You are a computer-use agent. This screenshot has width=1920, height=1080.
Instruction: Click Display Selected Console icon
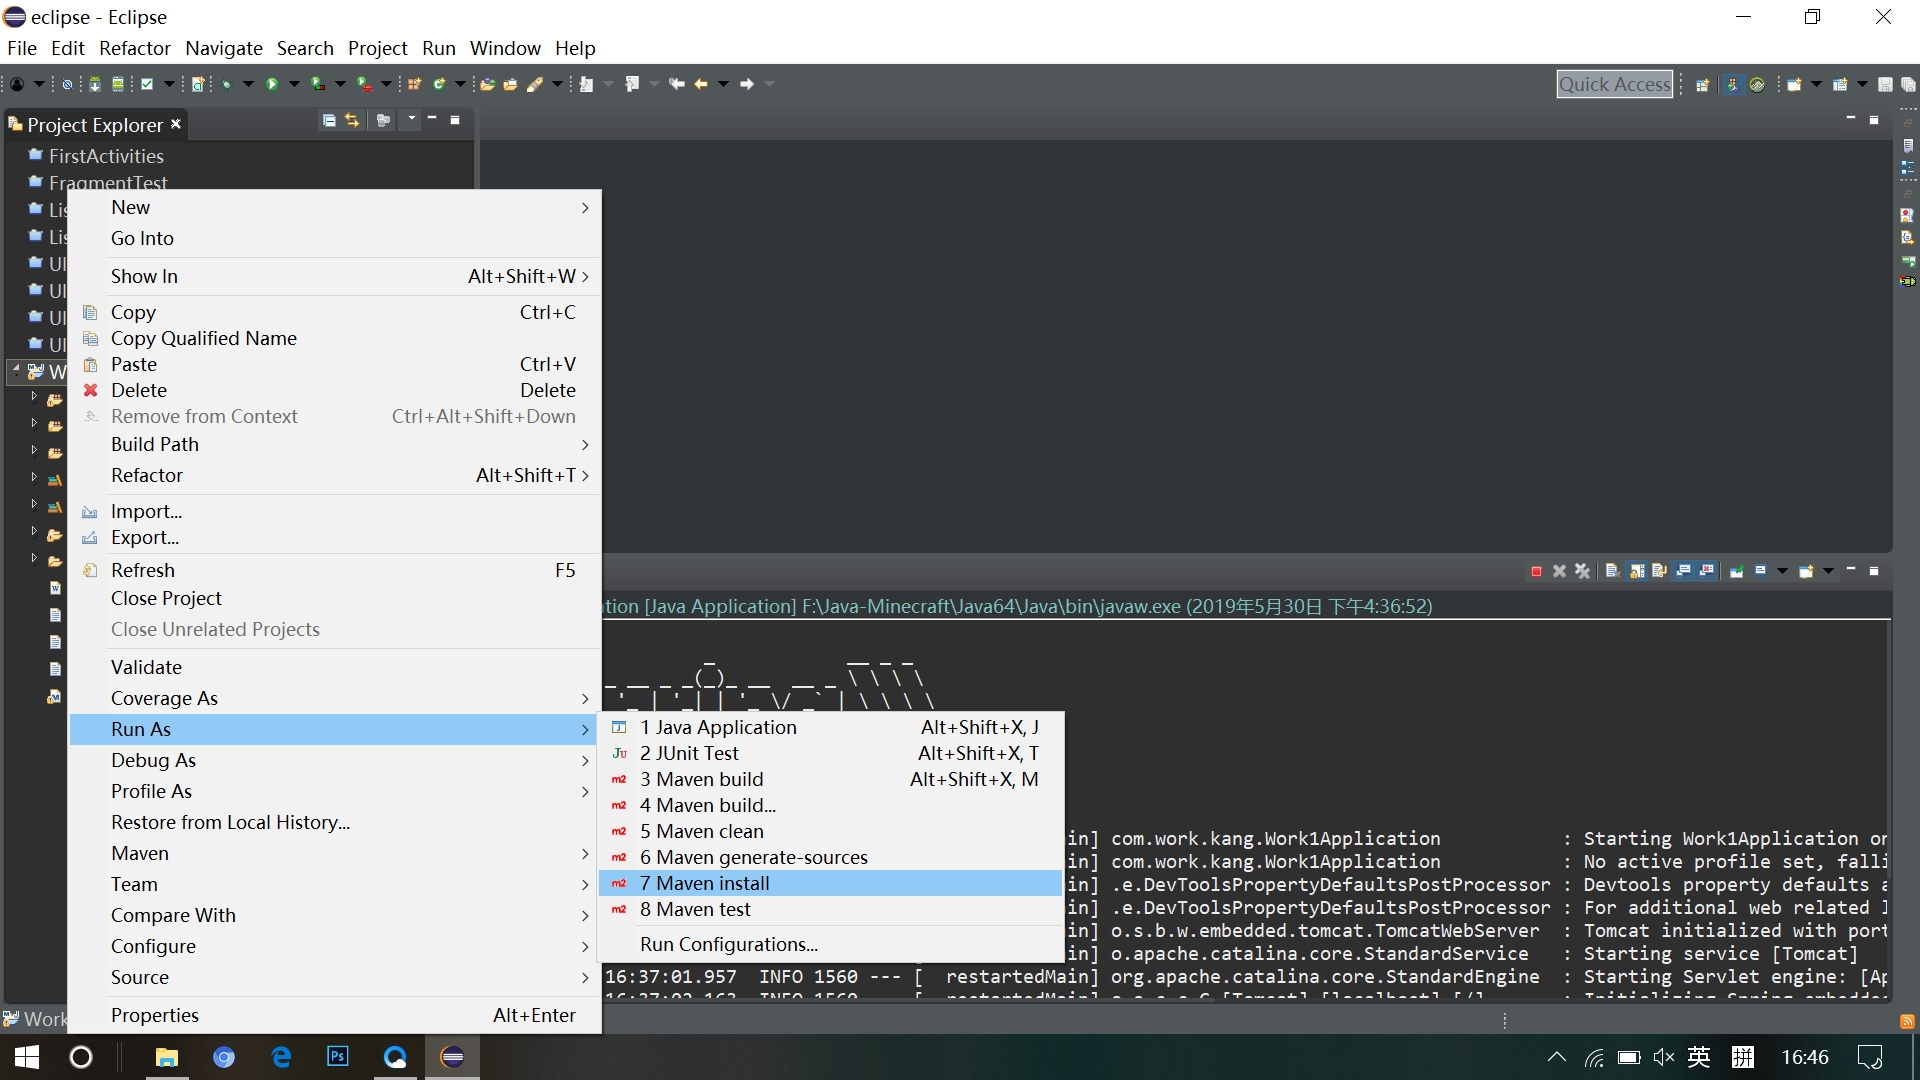coord(1761,572)
